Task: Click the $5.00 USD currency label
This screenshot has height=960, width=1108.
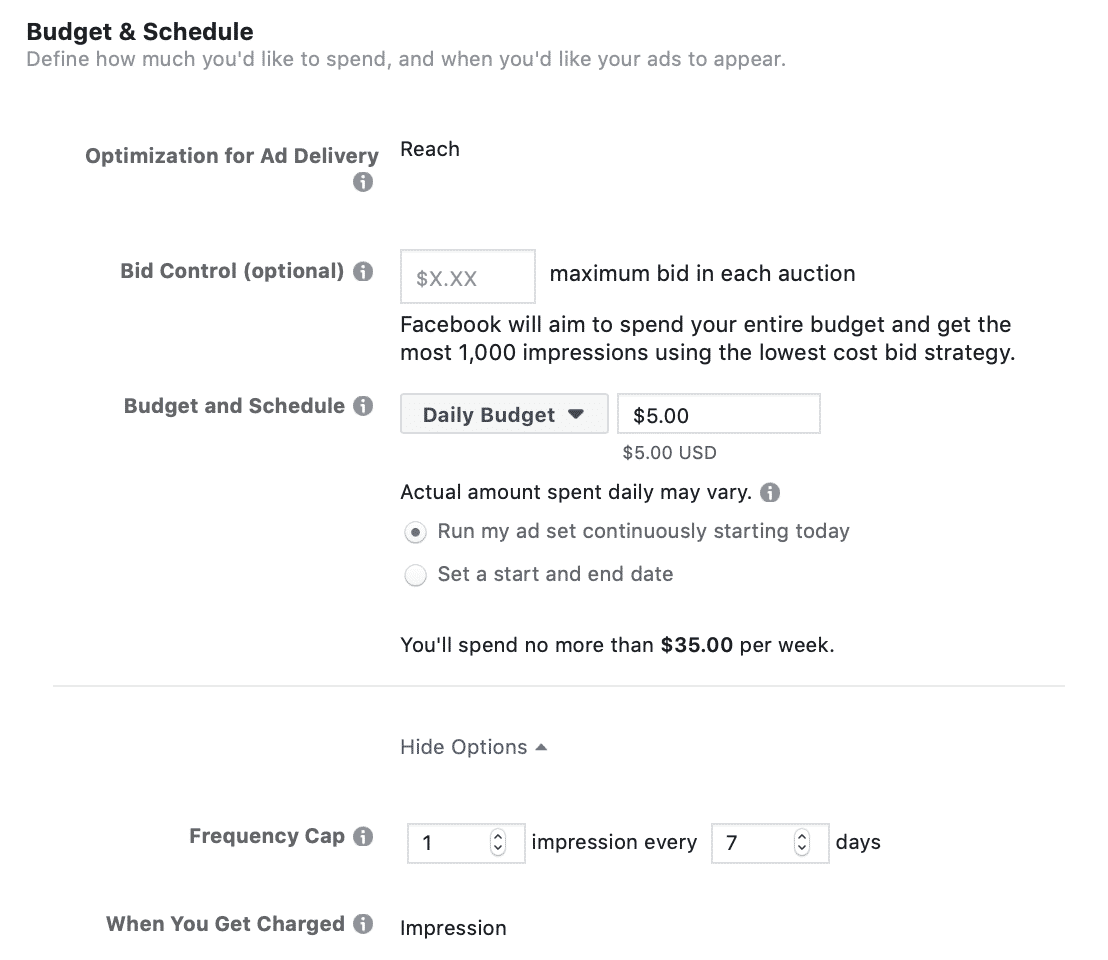Action: [669, 453]
